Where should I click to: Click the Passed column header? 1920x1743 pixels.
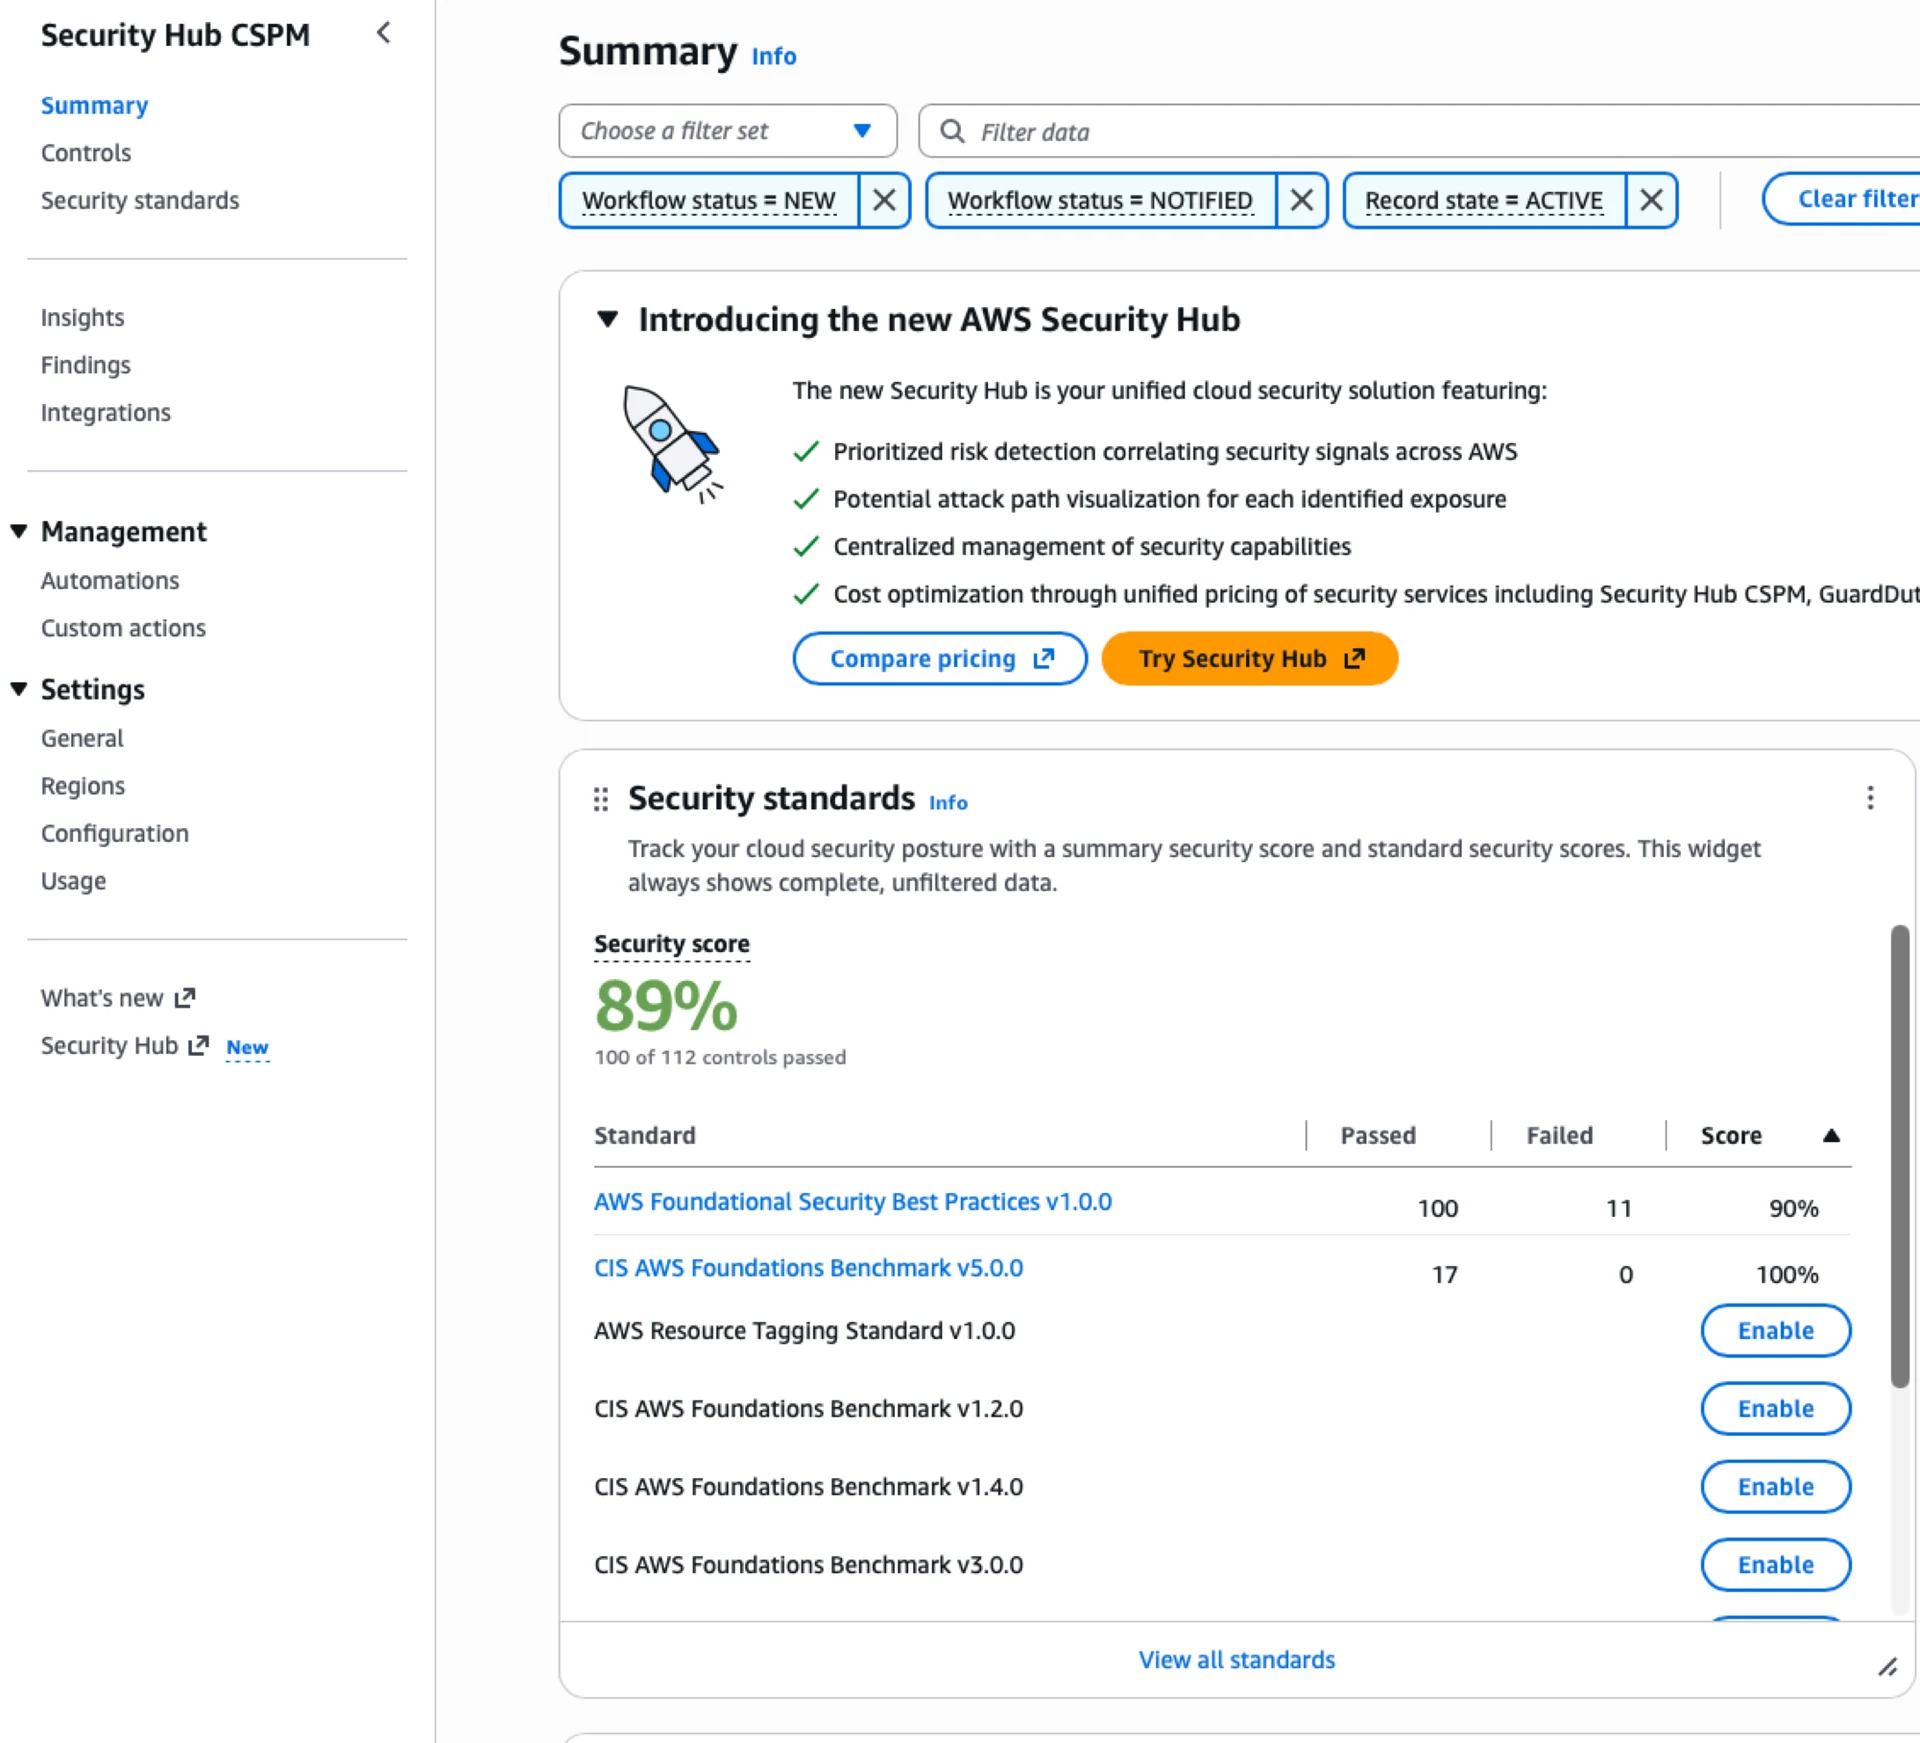(1378, 1135)
